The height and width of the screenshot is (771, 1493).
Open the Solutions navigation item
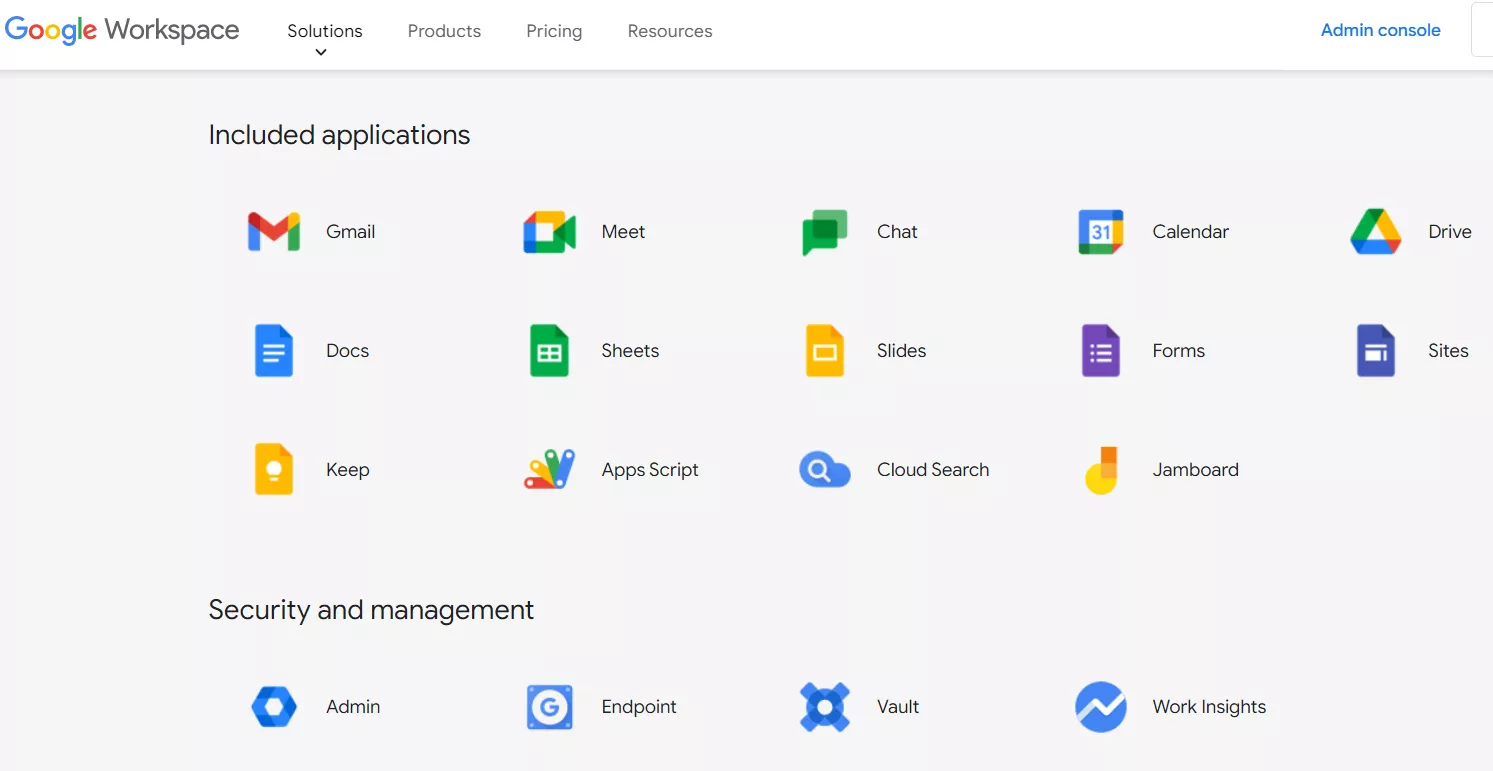coord(325,31)
